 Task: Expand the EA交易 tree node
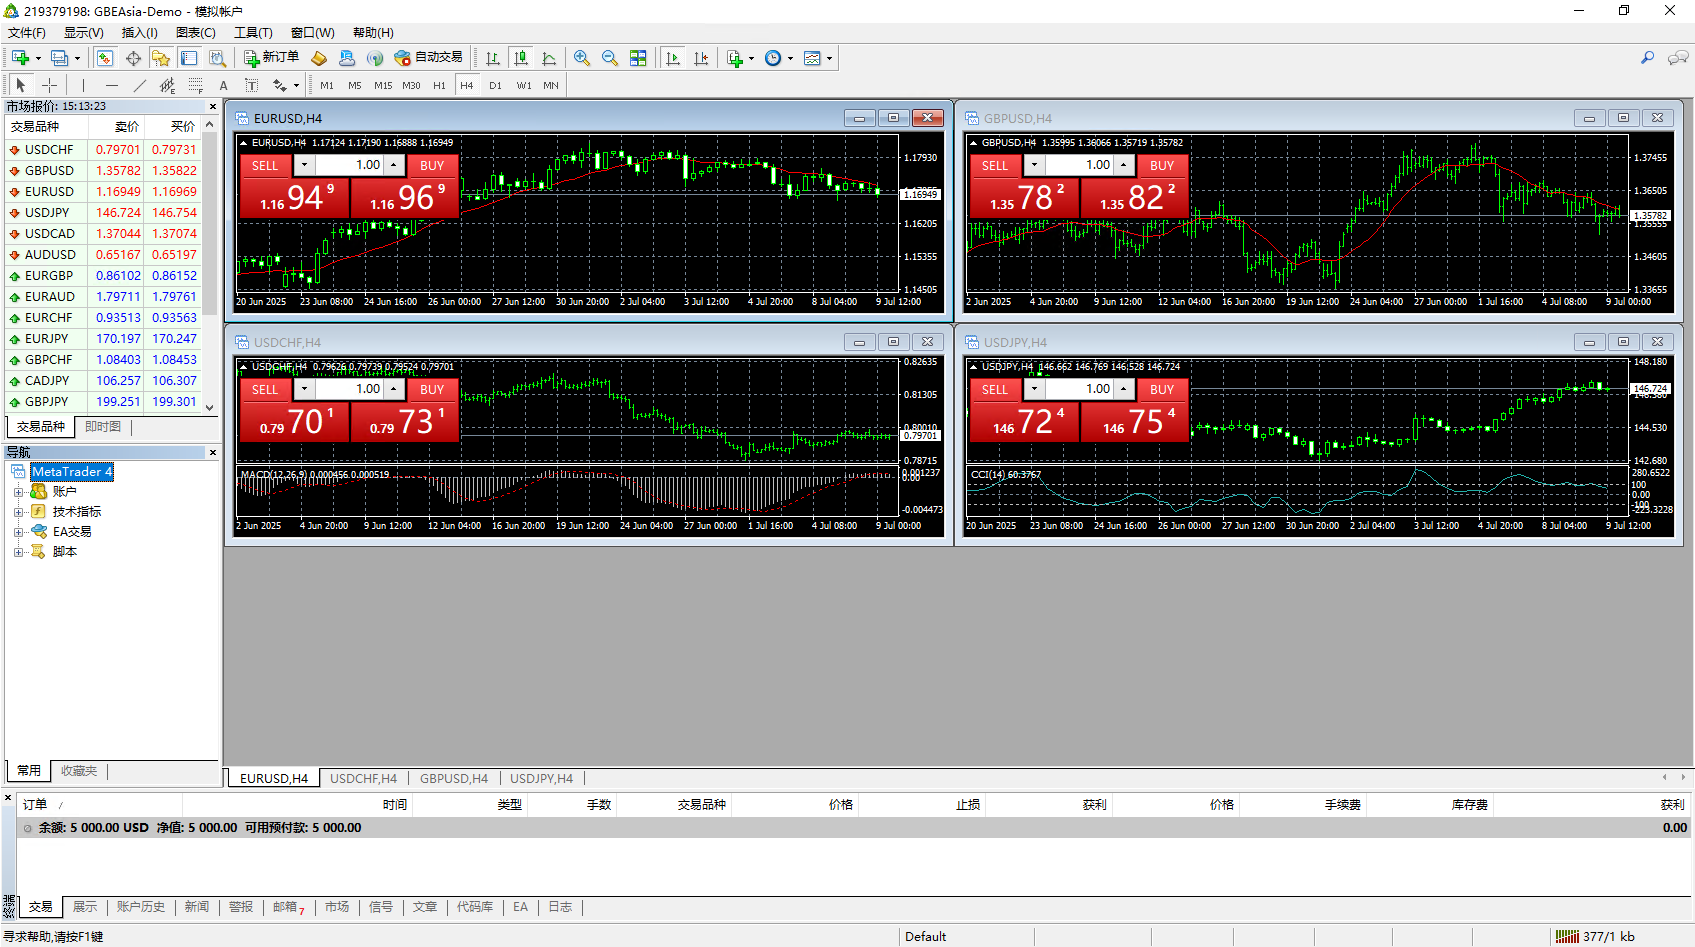(18, 532)
